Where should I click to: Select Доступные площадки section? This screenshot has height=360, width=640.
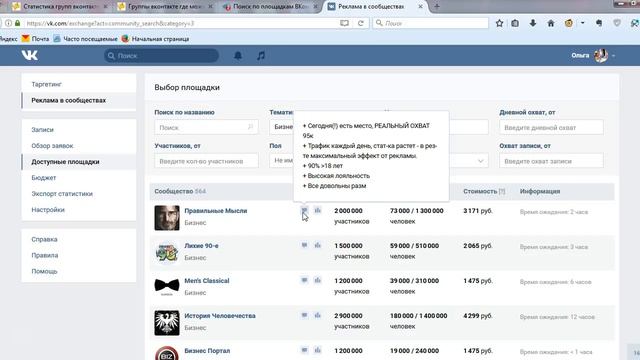pyautogui.click(x=65, y=162)
